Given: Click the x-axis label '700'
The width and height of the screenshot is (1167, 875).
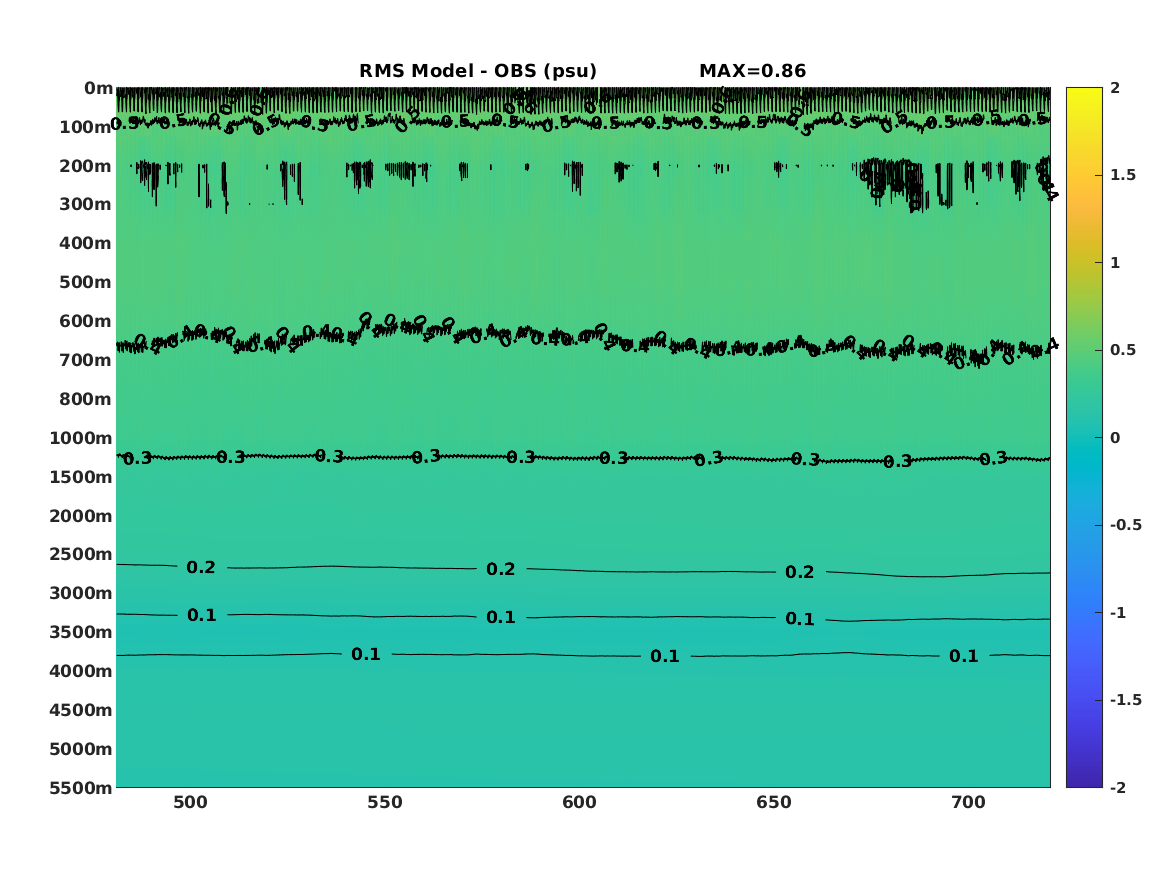Looking at the screenshot, I should [968, 803].
